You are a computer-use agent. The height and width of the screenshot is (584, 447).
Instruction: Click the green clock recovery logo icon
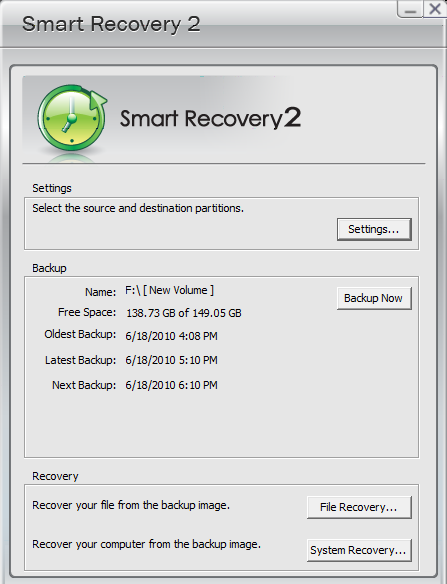coord(72,119)
